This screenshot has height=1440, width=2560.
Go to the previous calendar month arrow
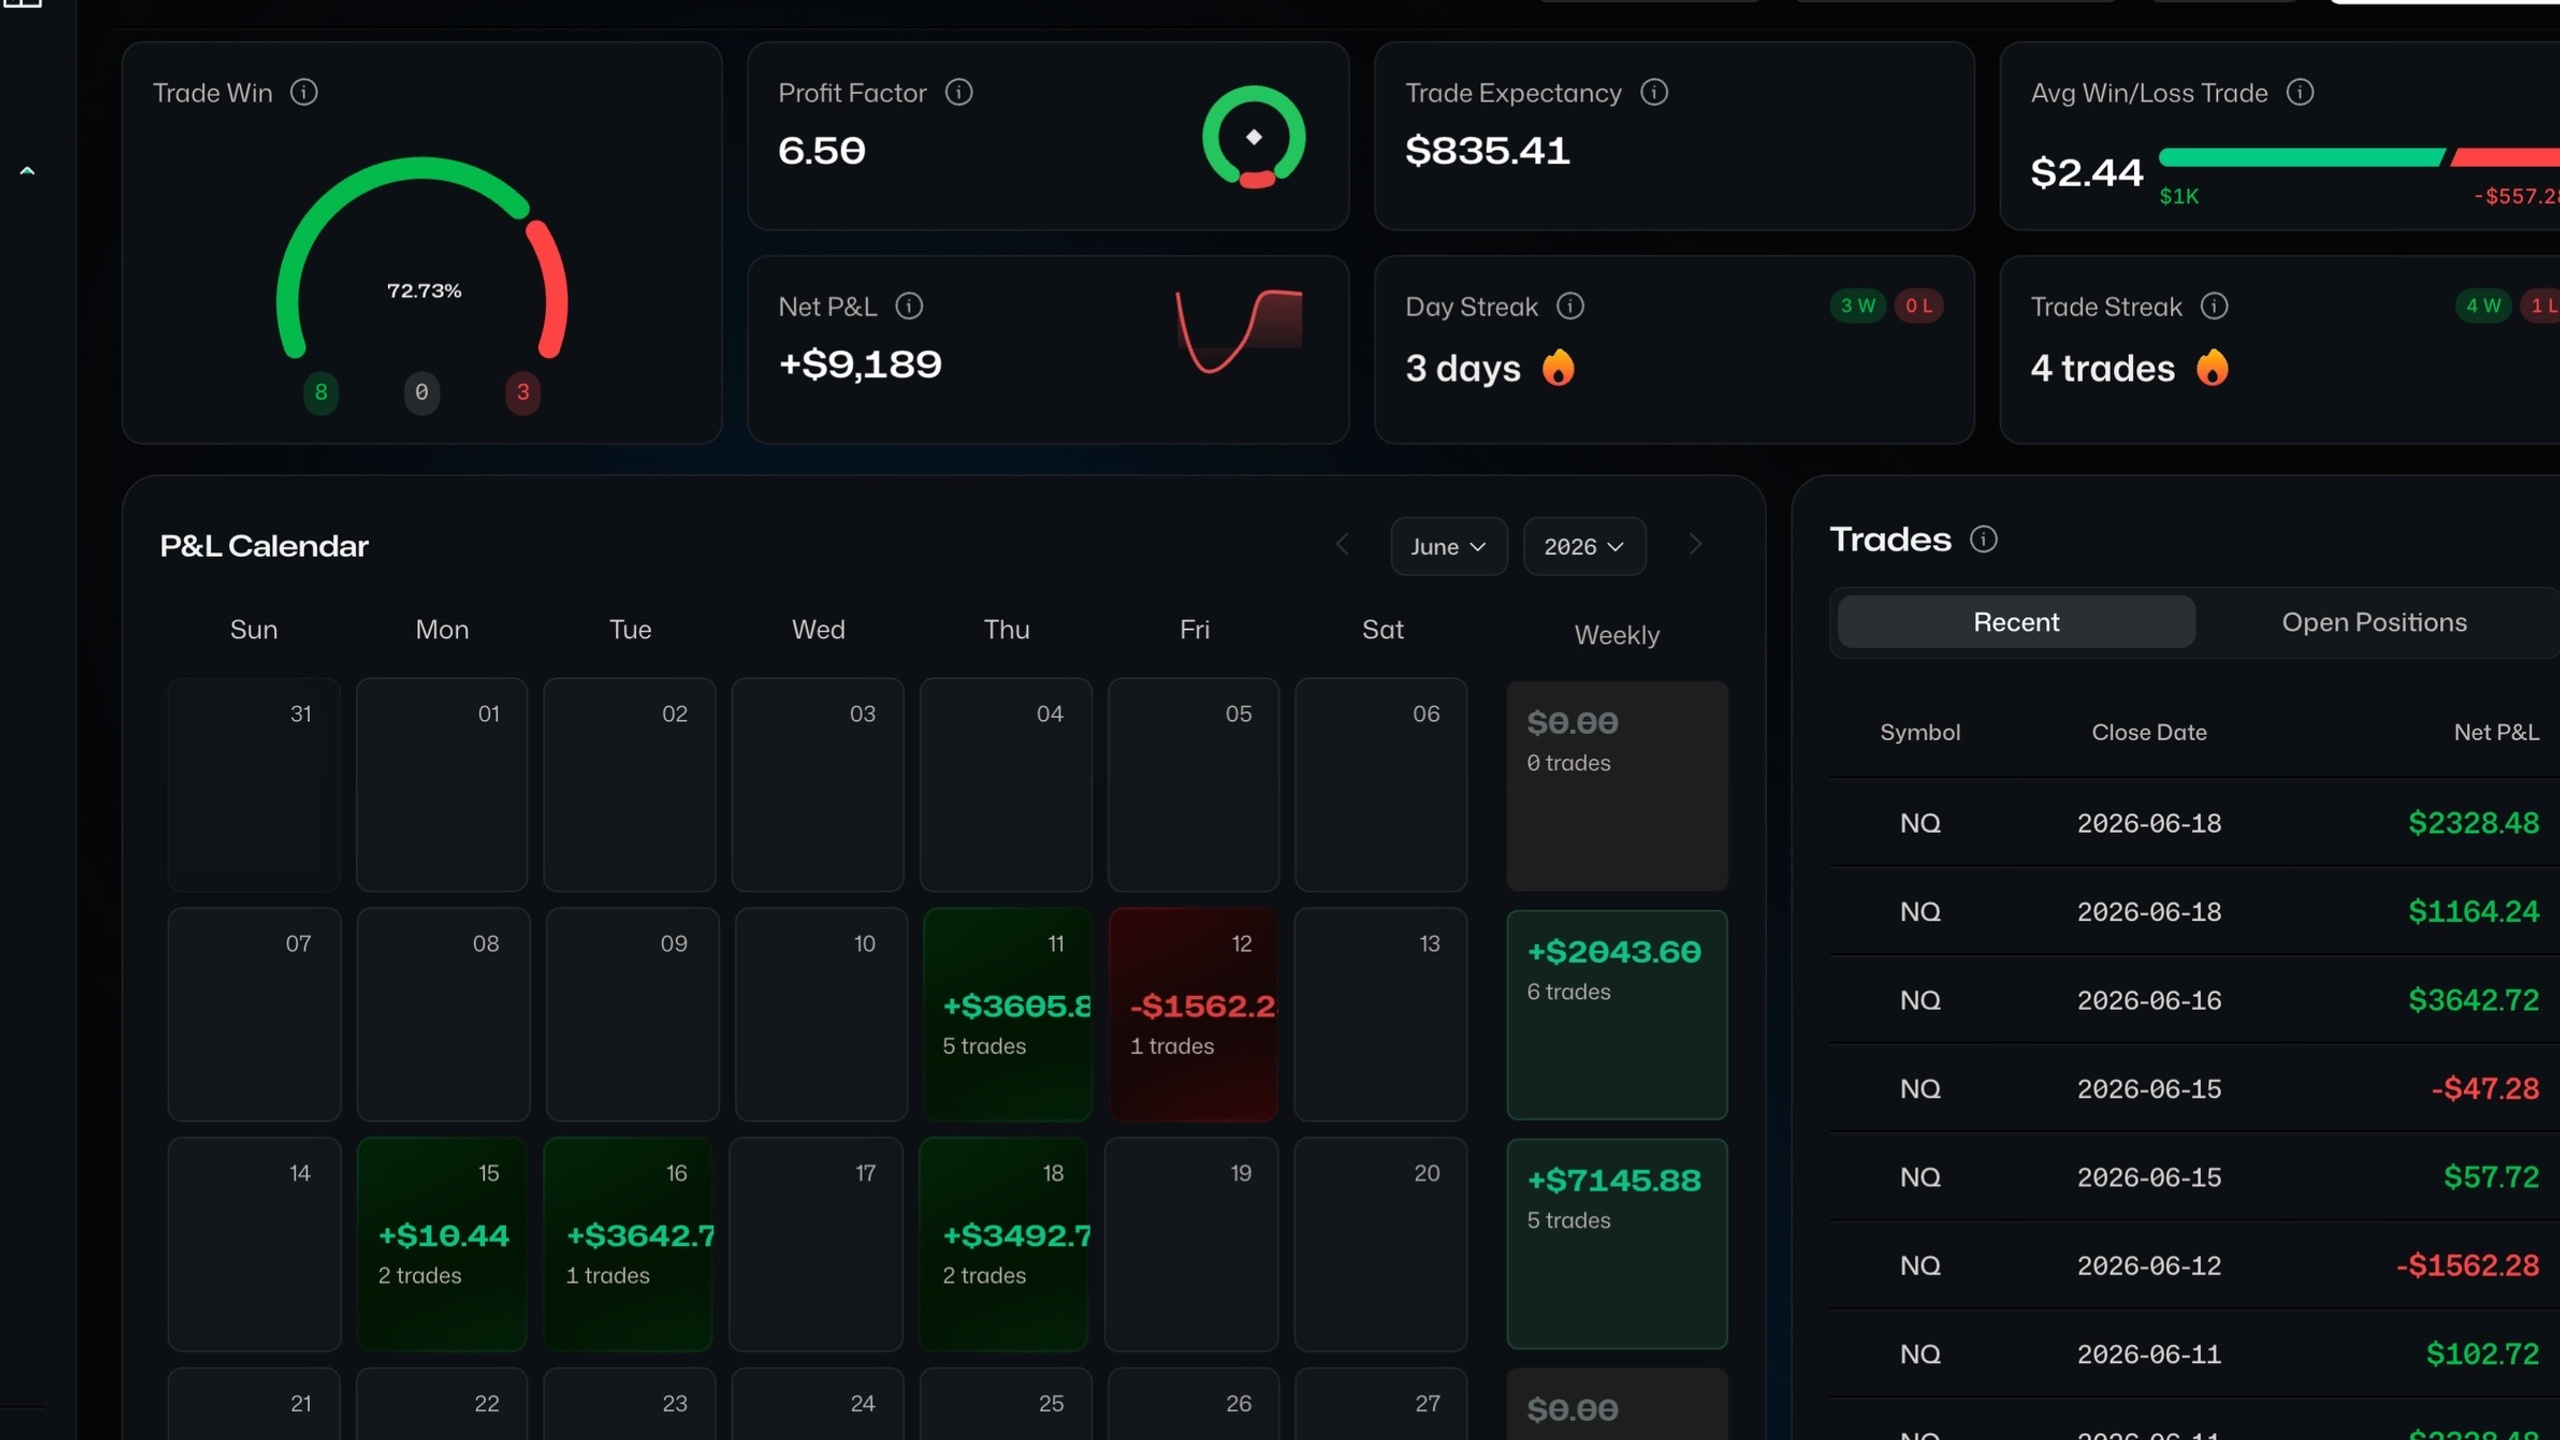click(1342, 545)
